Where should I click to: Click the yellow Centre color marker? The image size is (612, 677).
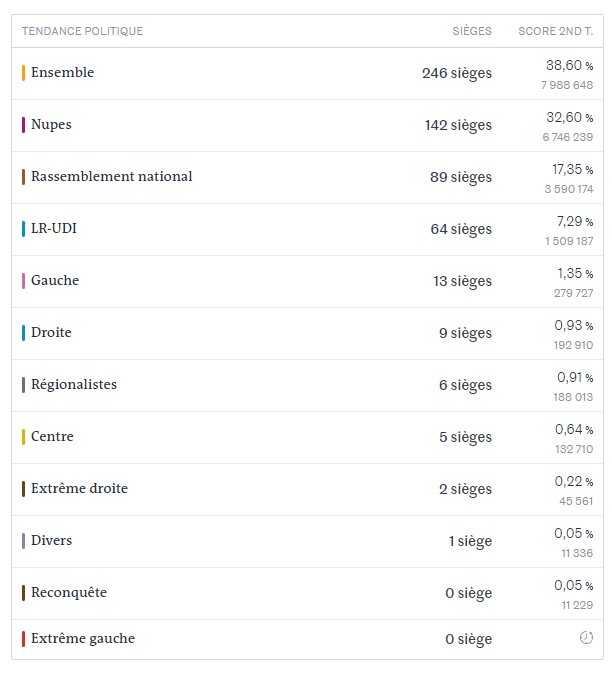point(23,437)
